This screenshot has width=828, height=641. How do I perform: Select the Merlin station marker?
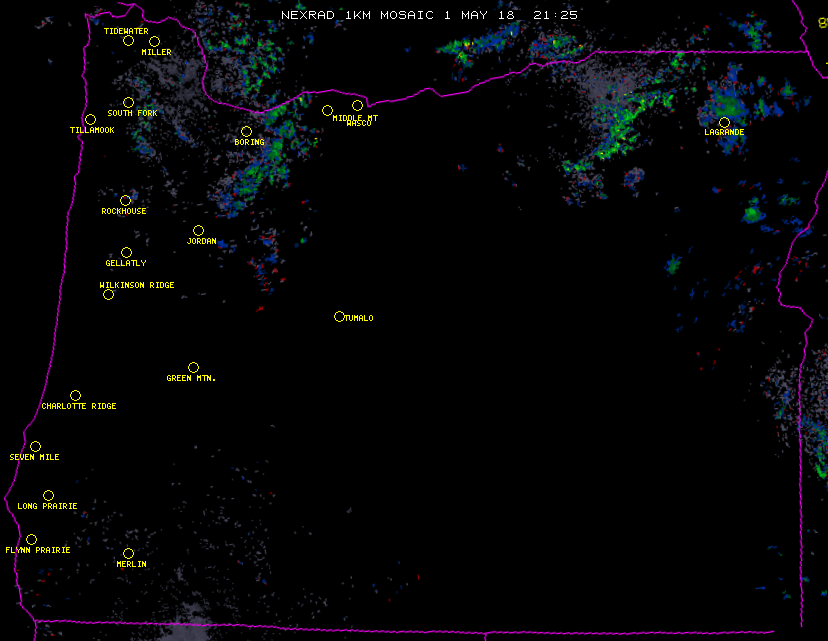click(128, 553)
